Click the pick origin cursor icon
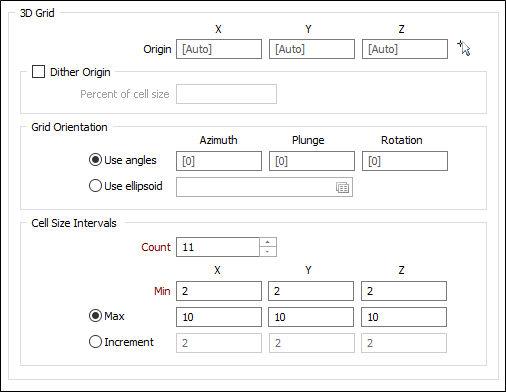Image resolution: width=506 pixels, height=392 pixels. tap(464, 48)
